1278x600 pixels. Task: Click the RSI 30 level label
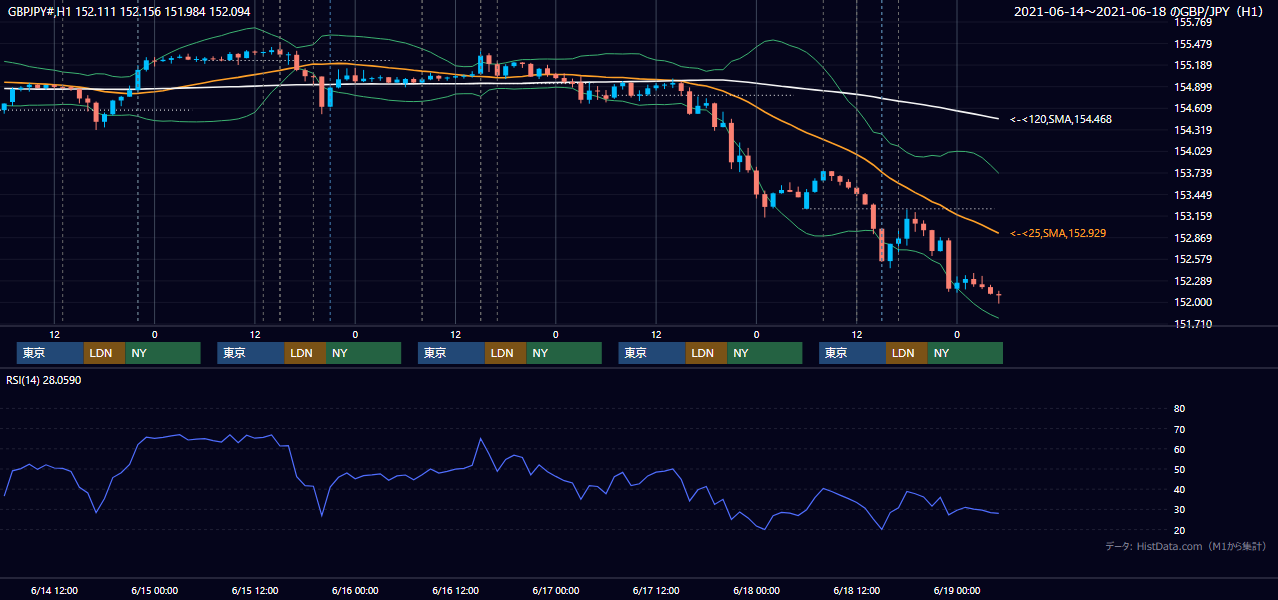(x=1179, y=510)
